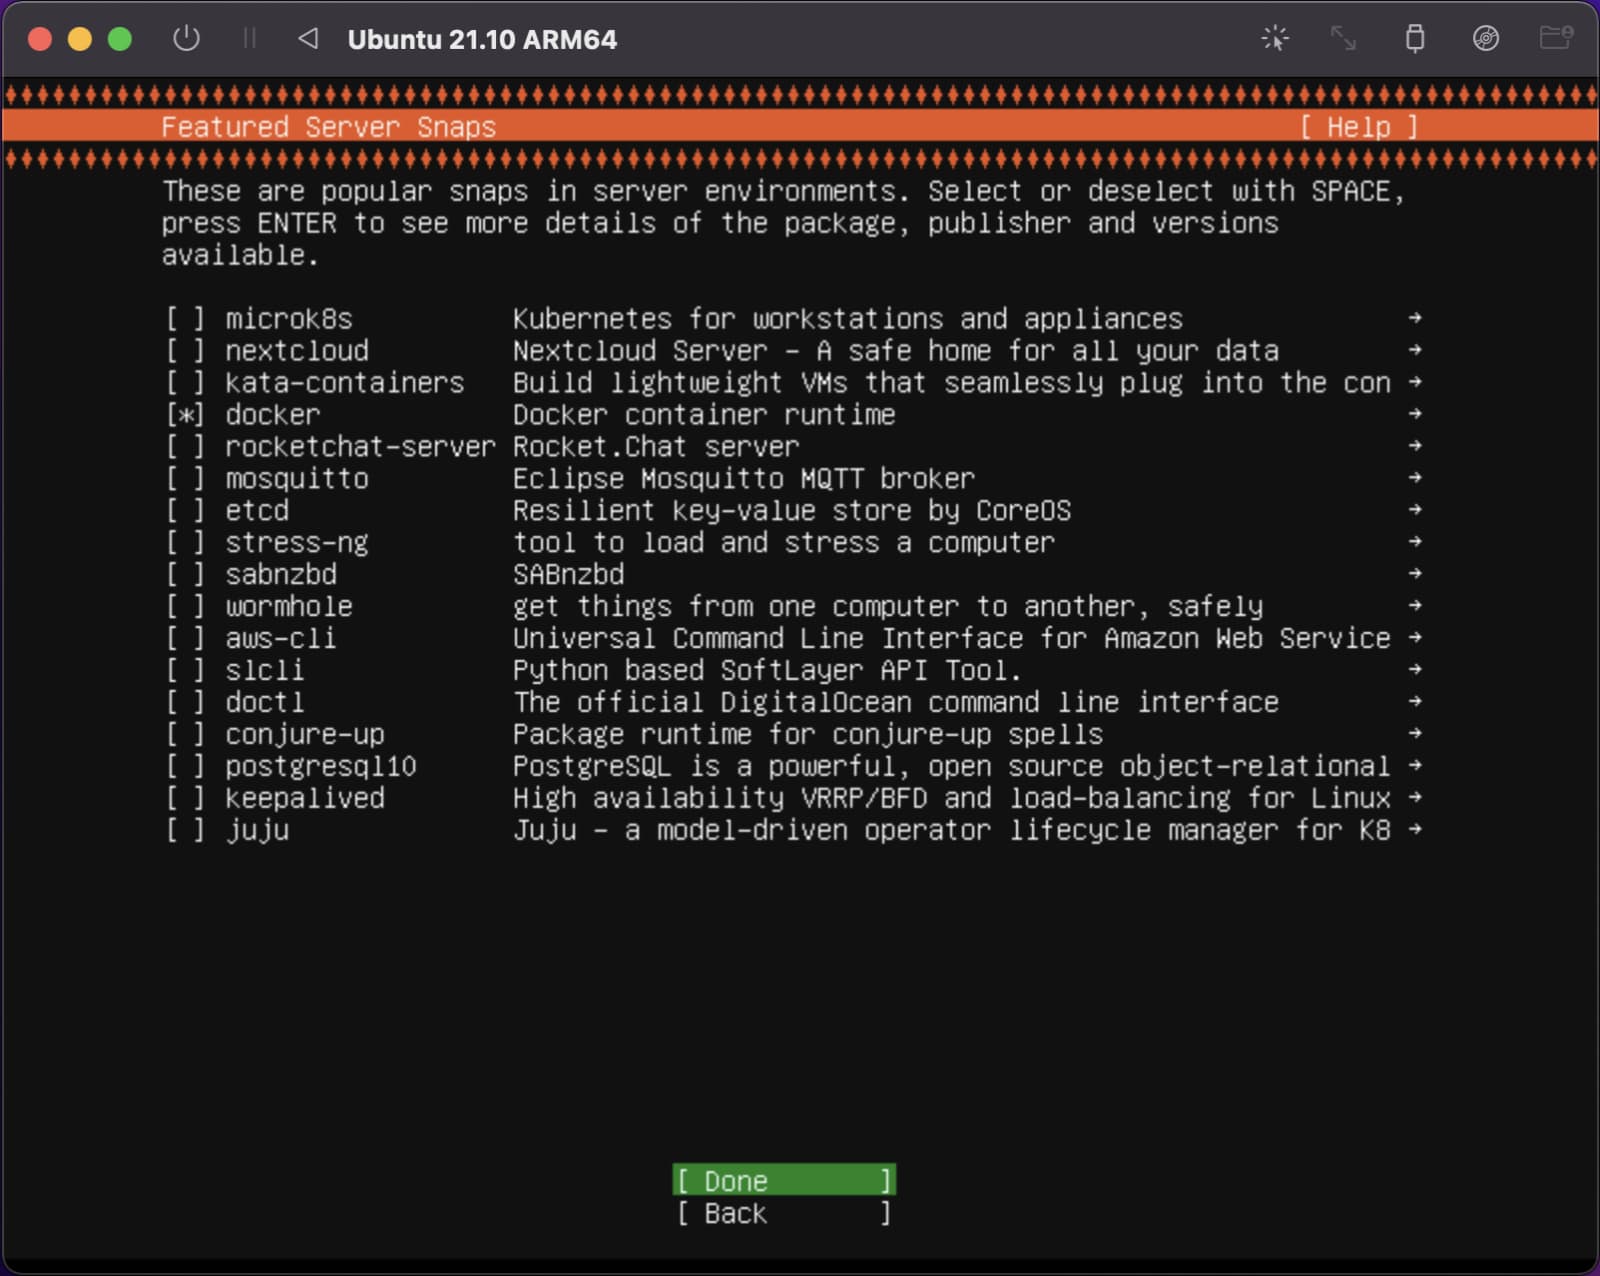Toggle the wormhole snap checkbox

point(185,607)
